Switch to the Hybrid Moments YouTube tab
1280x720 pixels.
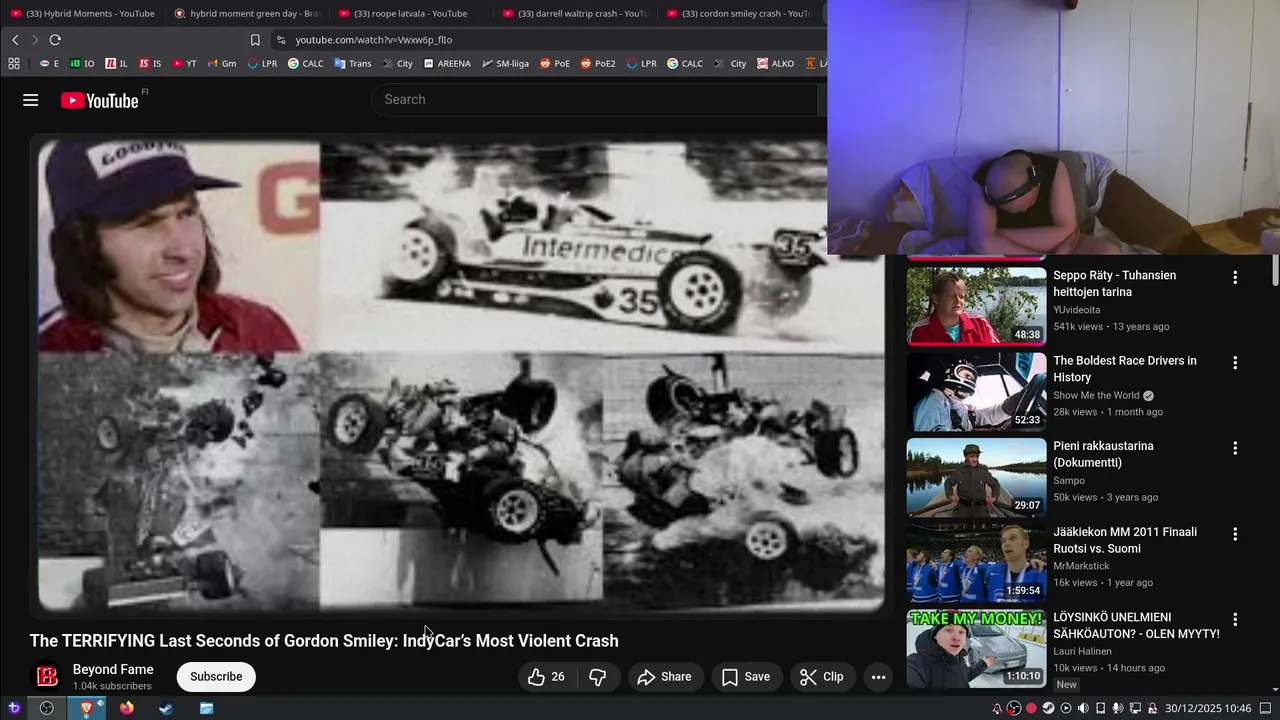pos(82,13)
